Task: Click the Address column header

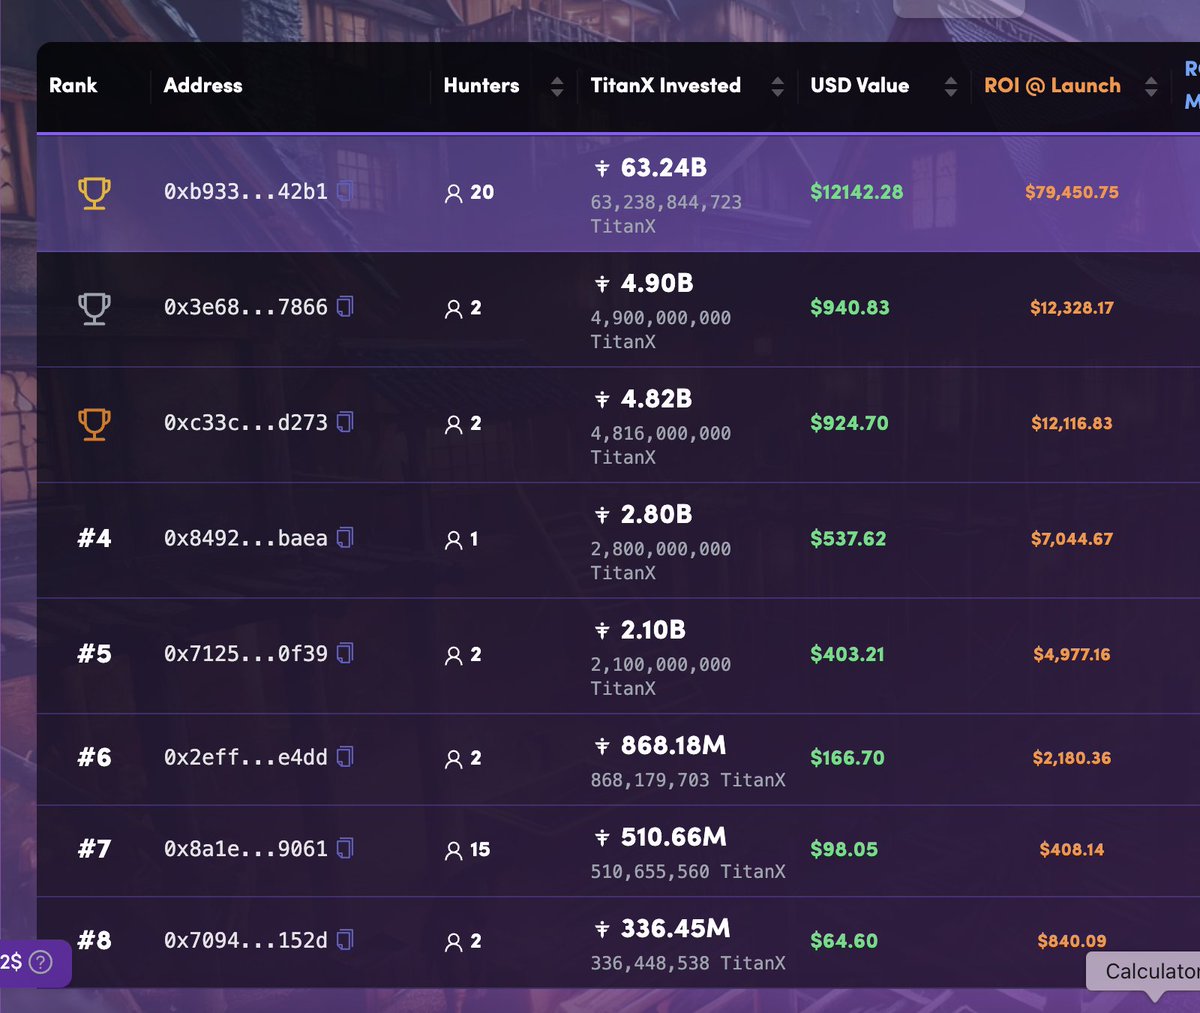Action: click(203, 85)
